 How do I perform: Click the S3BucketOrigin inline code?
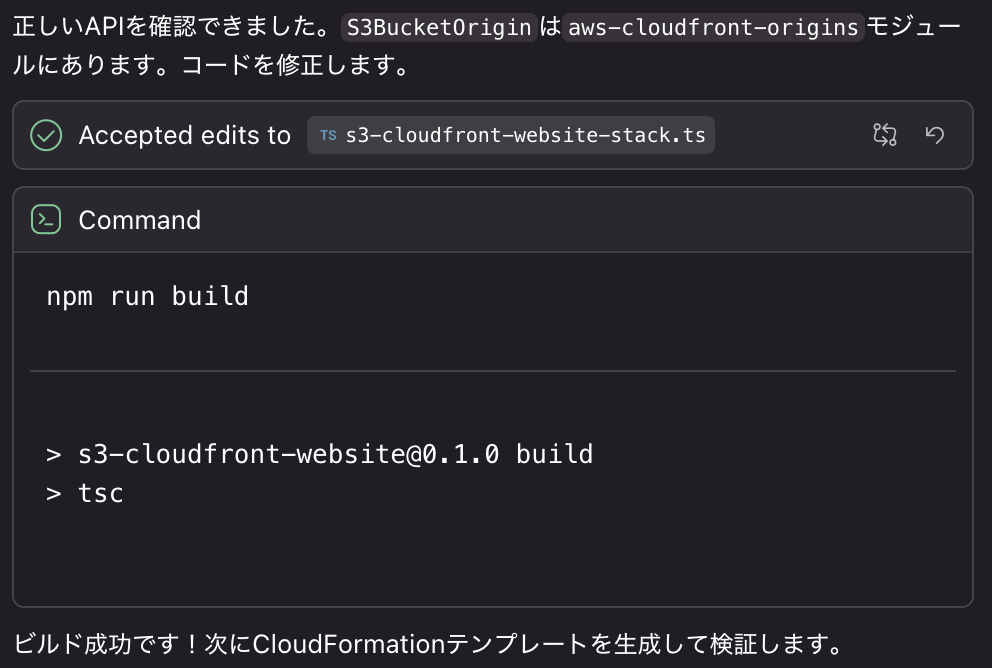click(x=438, y=28)
